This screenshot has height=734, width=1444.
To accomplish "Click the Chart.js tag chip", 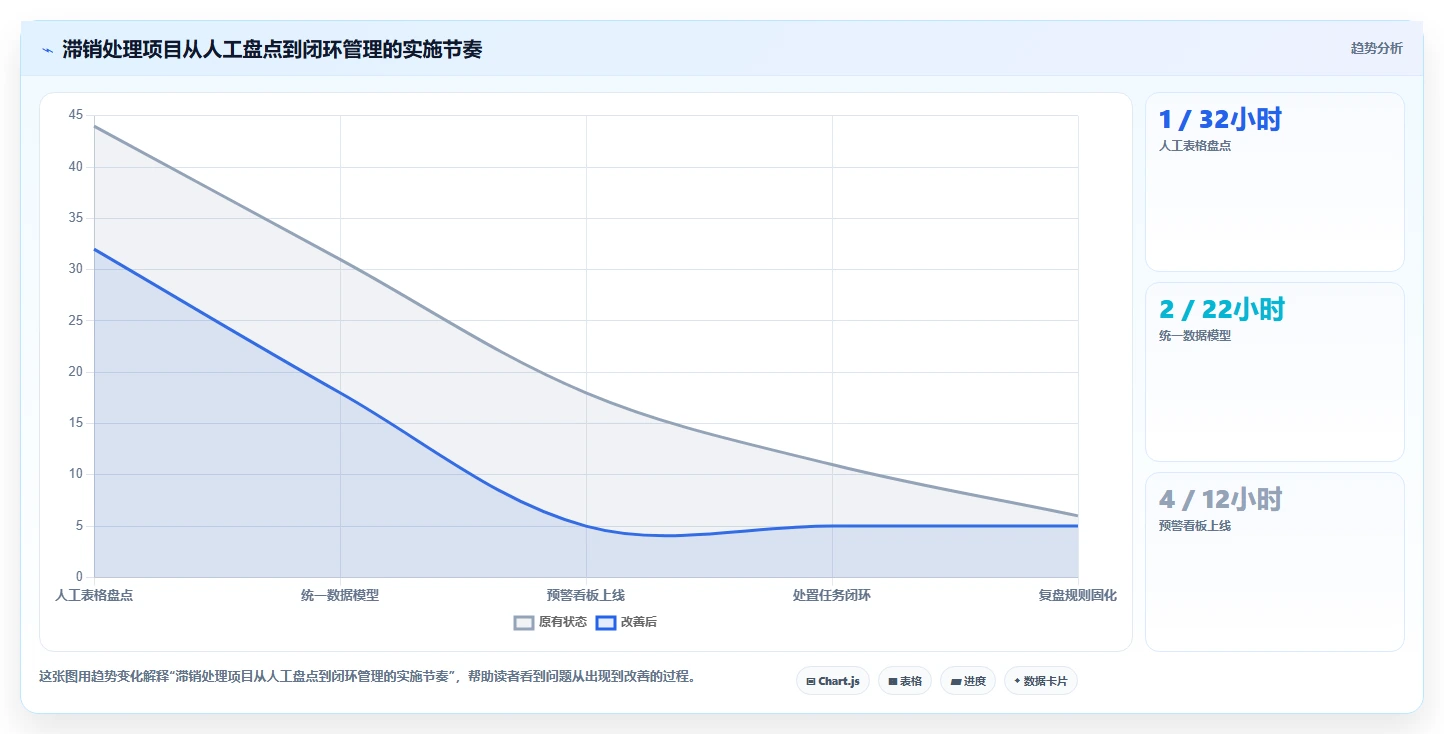I will (833, 681).
